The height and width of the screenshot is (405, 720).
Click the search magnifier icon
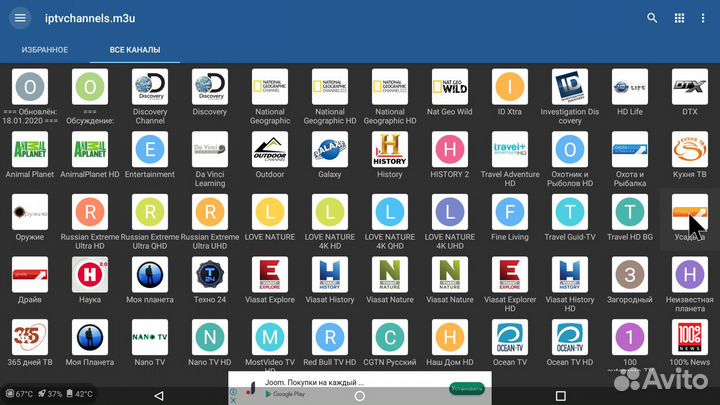652,19
